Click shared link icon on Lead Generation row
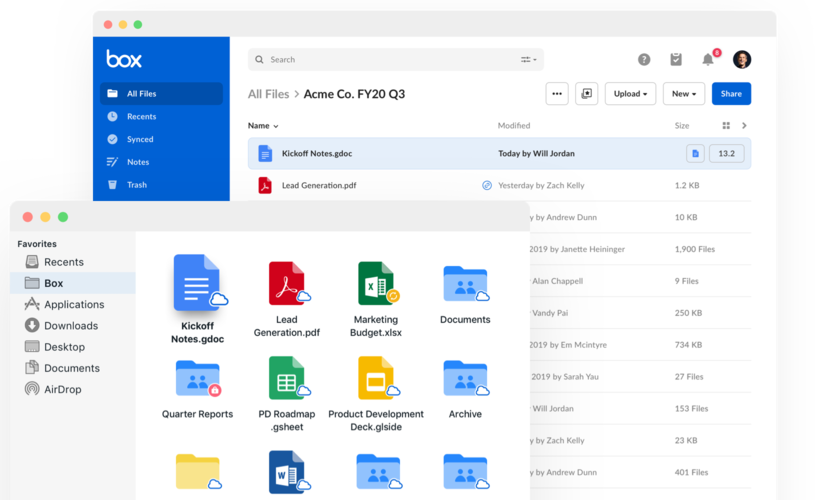Viewport: 823px width, 500px height. [x=487, y=185]
